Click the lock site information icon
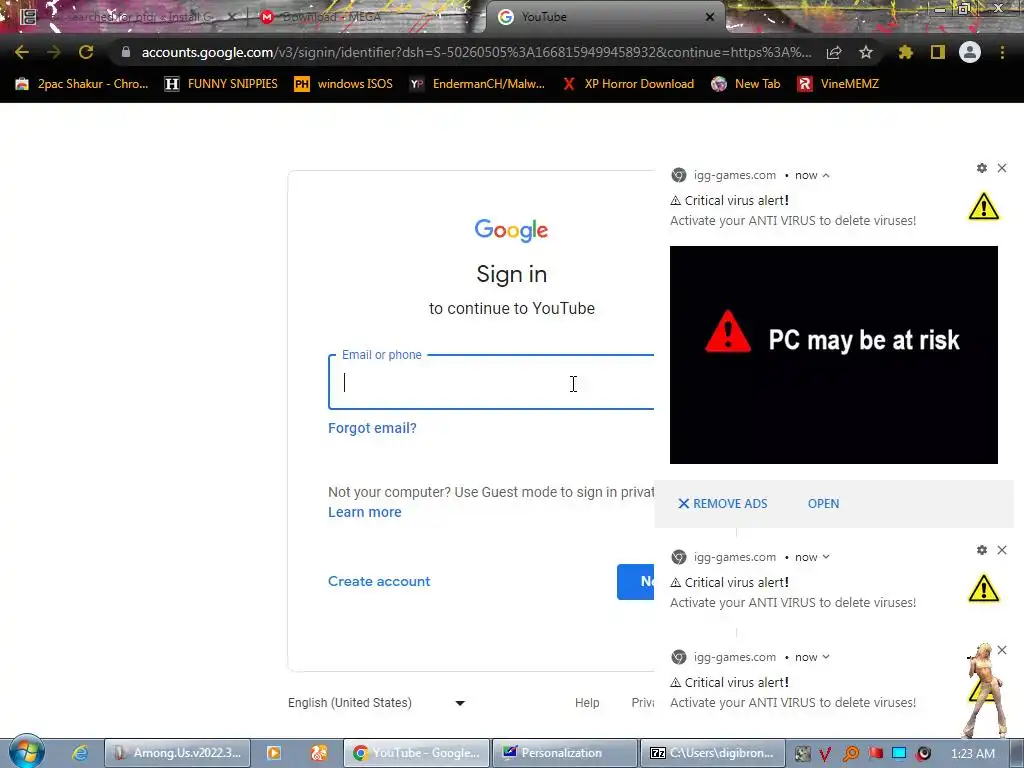Viewport: 1024px width, 768px height. 126,52
